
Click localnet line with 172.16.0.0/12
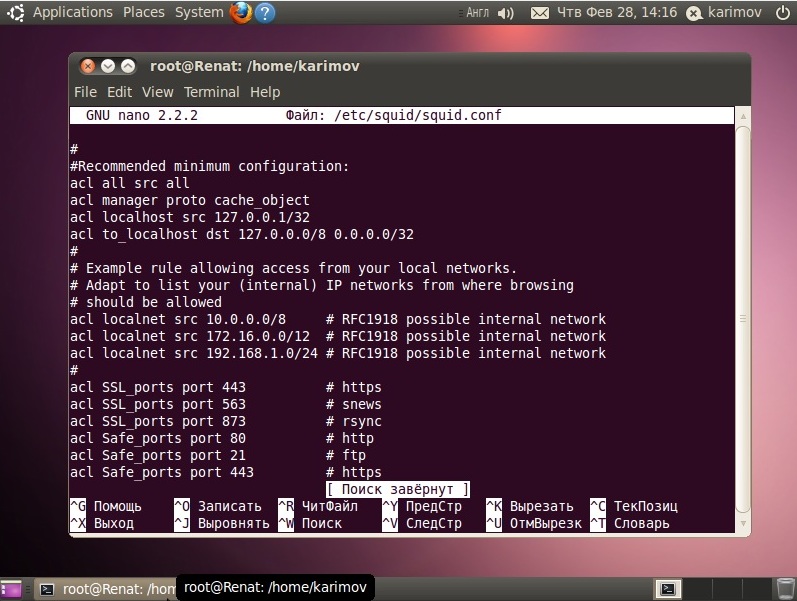(x=338, y=336)
